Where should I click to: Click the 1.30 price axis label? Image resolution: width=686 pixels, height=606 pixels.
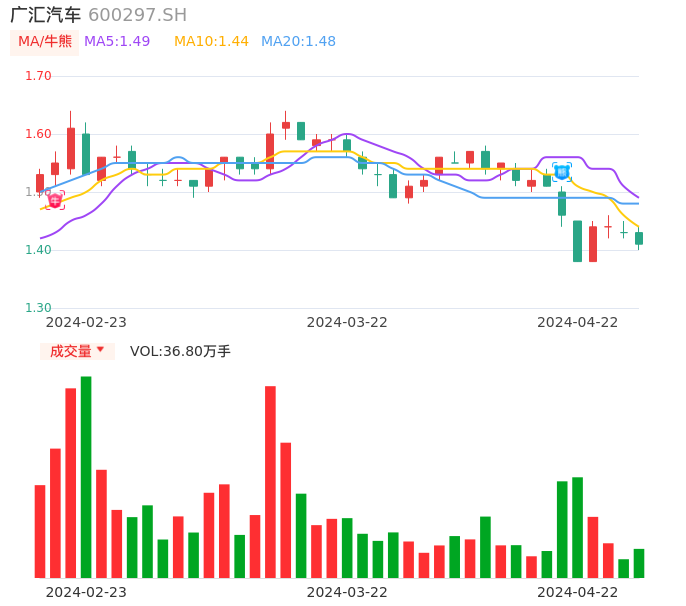(x=38, y=308)
